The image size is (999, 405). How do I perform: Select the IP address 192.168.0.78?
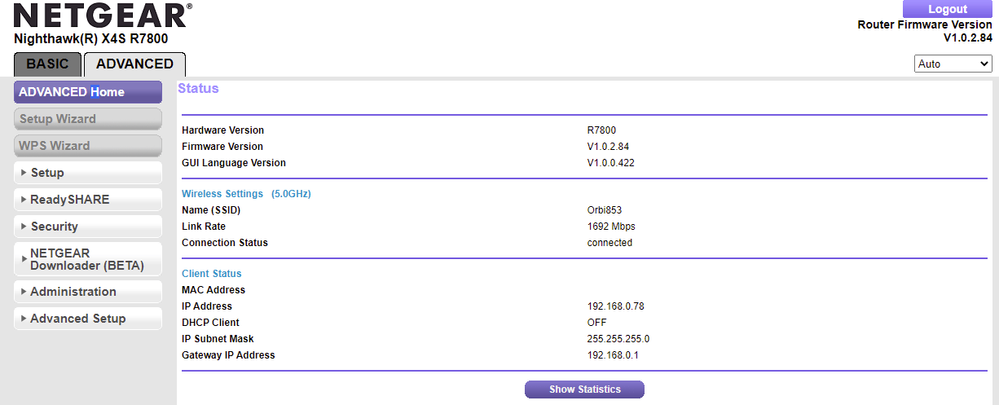615,306
